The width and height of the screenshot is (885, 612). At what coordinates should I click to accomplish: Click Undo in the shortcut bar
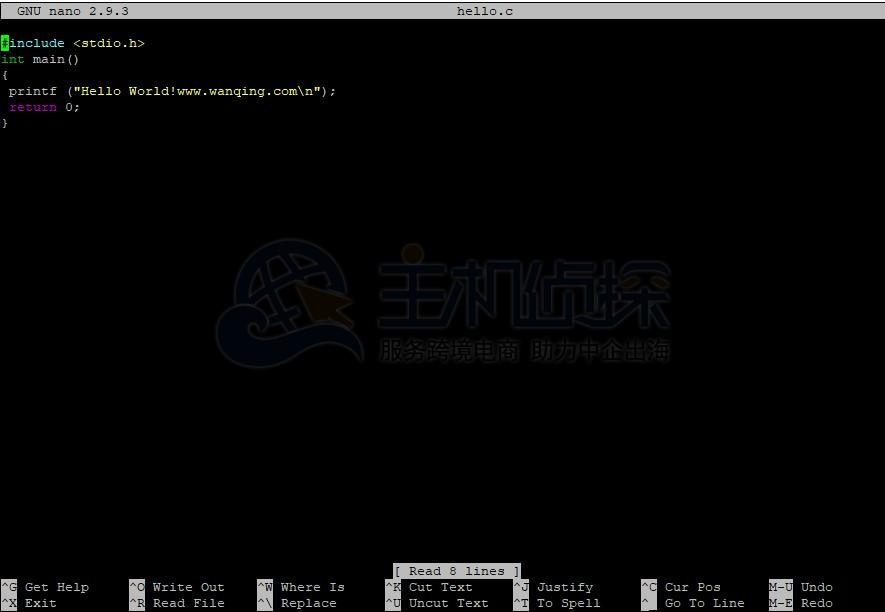[x=816, y=587]
